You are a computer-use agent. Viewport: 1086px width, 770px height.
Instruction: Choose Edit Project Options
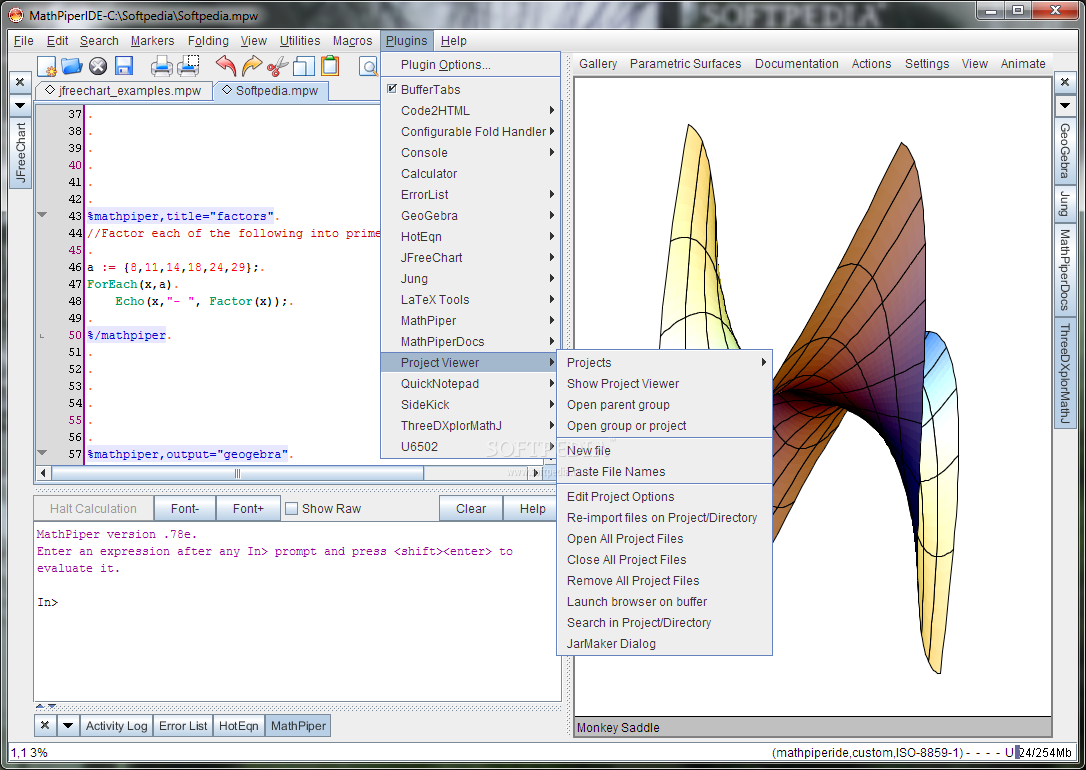(665, 496)
